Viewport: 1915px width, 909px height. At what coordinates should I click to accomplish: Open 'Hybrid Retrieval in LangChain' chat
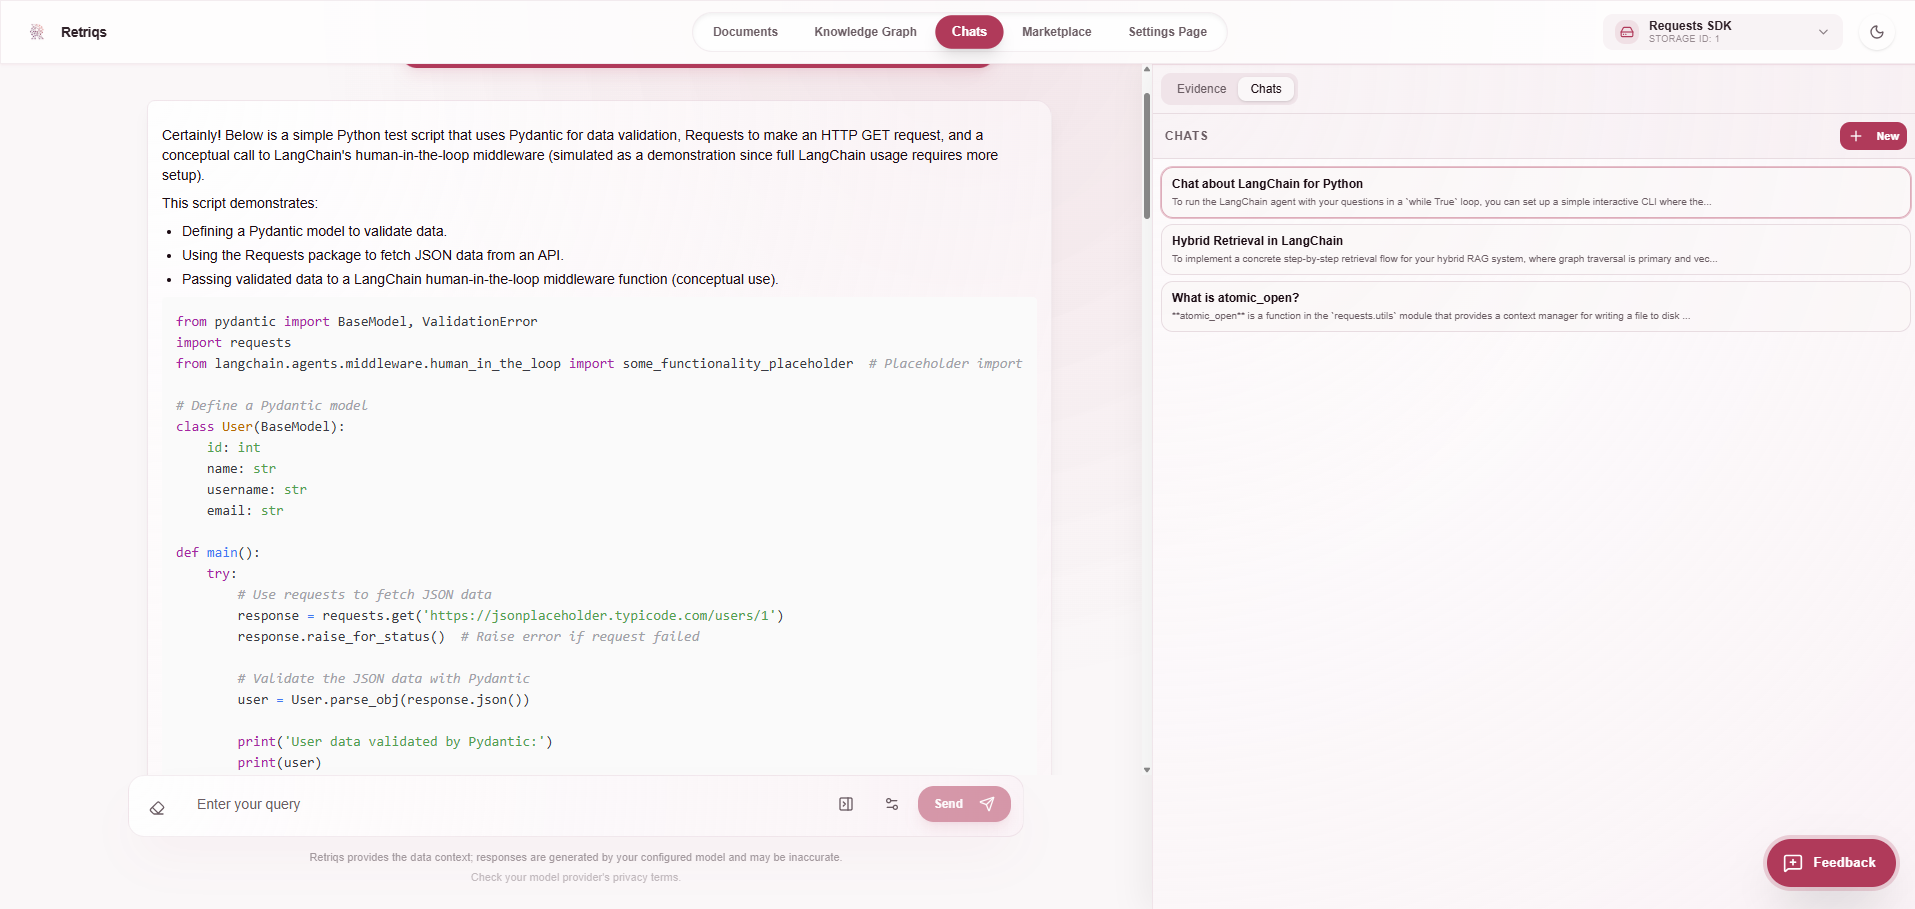[1534, 249]
